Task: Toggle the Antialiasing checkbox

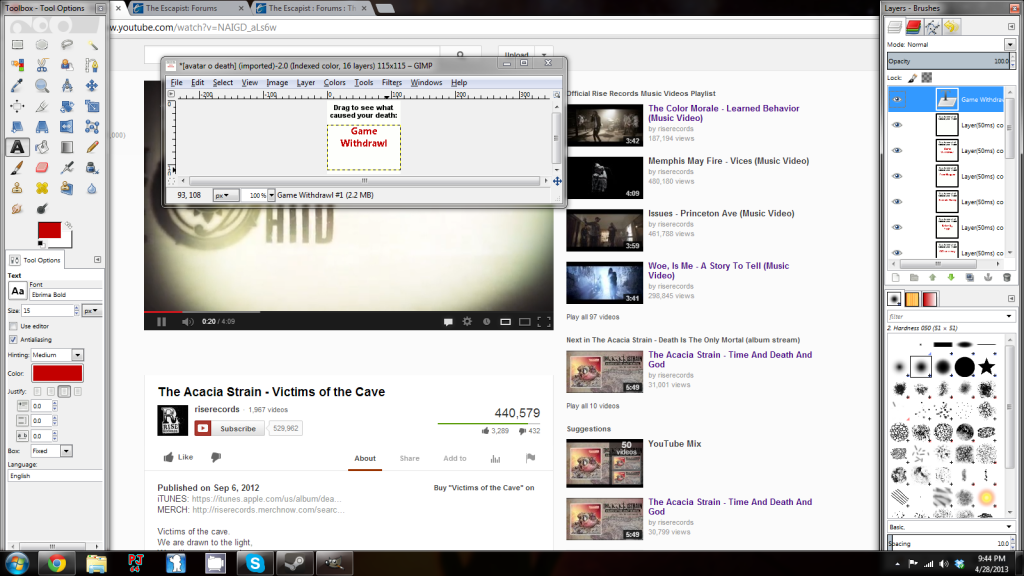Action: tap(13, 340)
